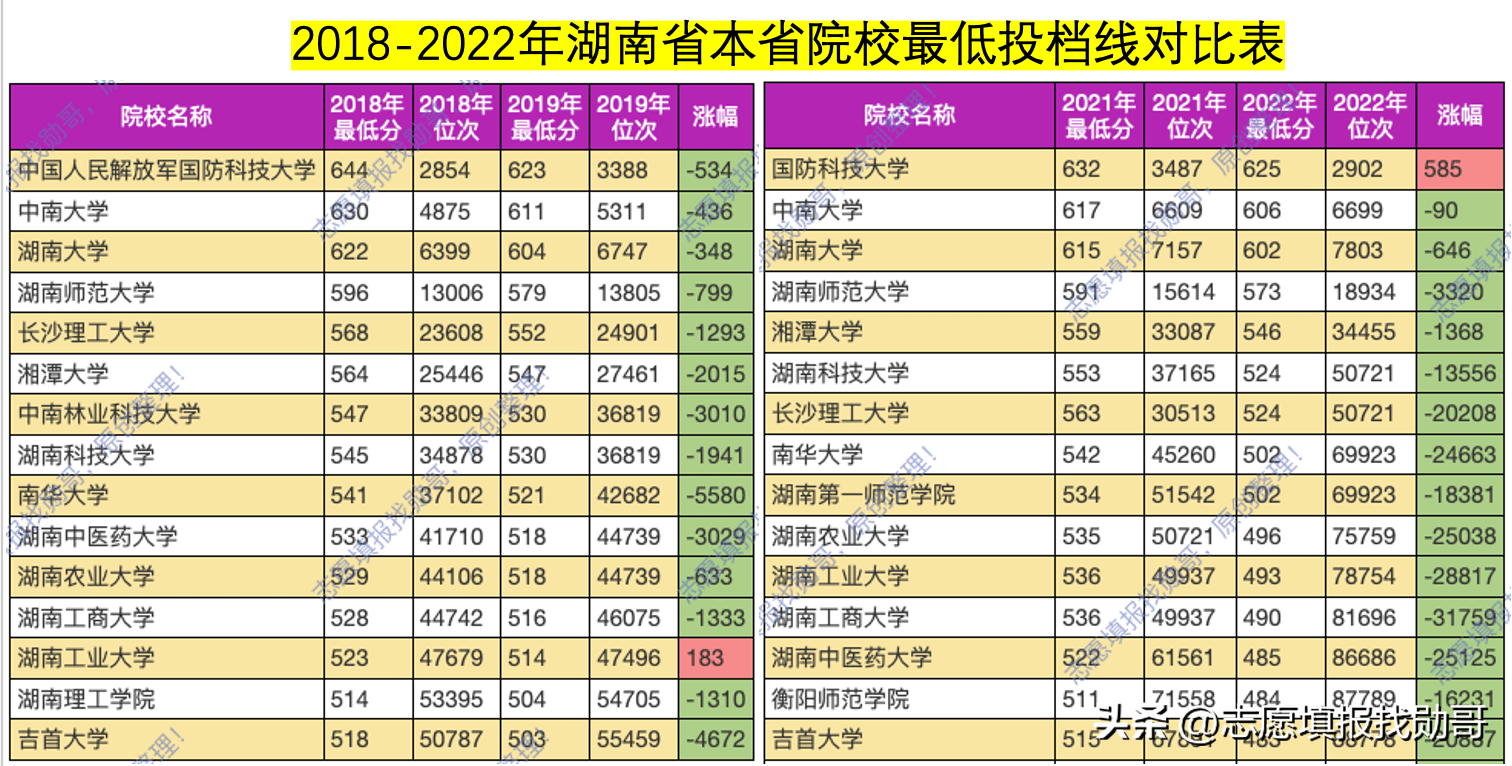Select the rank value 37165

coord(1184,373)
